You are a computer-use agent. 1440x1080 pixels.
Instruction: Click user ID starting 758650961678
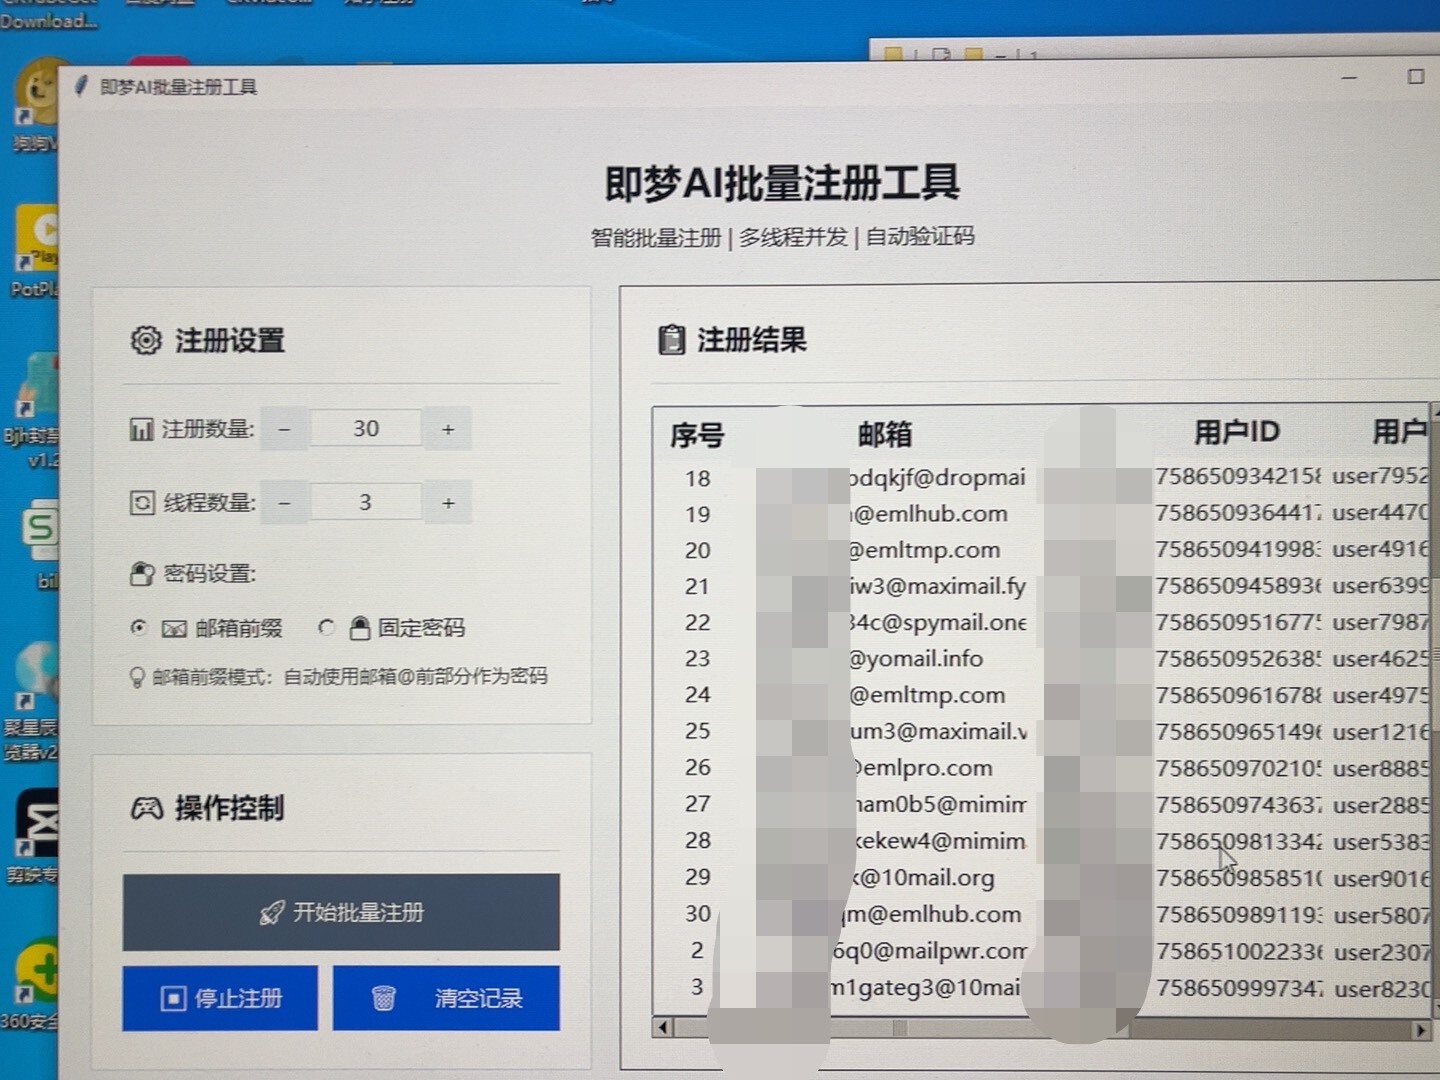pyautogui.click(x=1238, y=695)
